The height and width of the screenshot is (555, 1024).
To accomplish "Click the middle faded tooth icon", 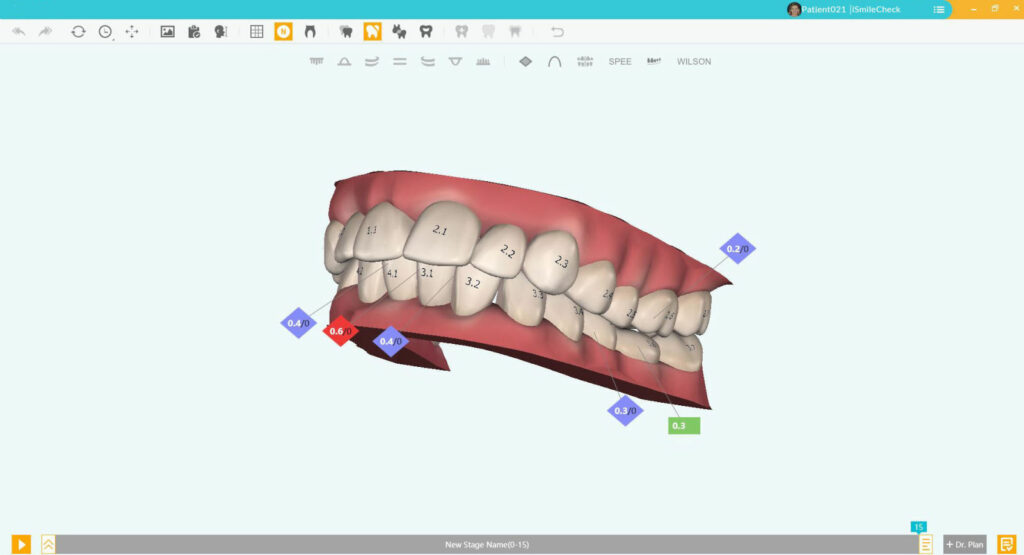I will click(488, 31).
